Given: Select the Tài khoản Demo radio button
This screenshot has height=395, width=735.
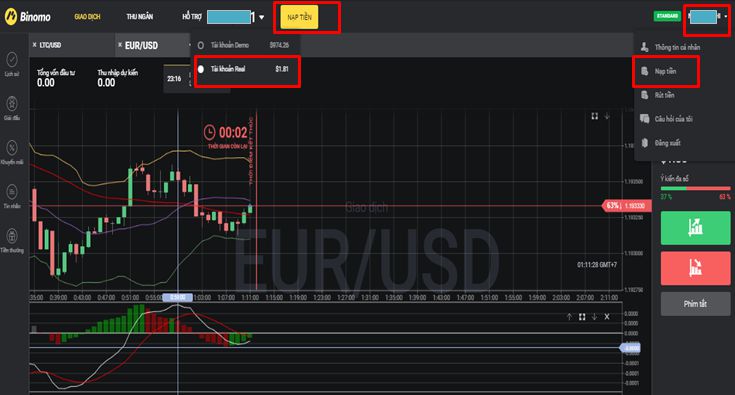Looking at the screenshot, I should (201, 45).
